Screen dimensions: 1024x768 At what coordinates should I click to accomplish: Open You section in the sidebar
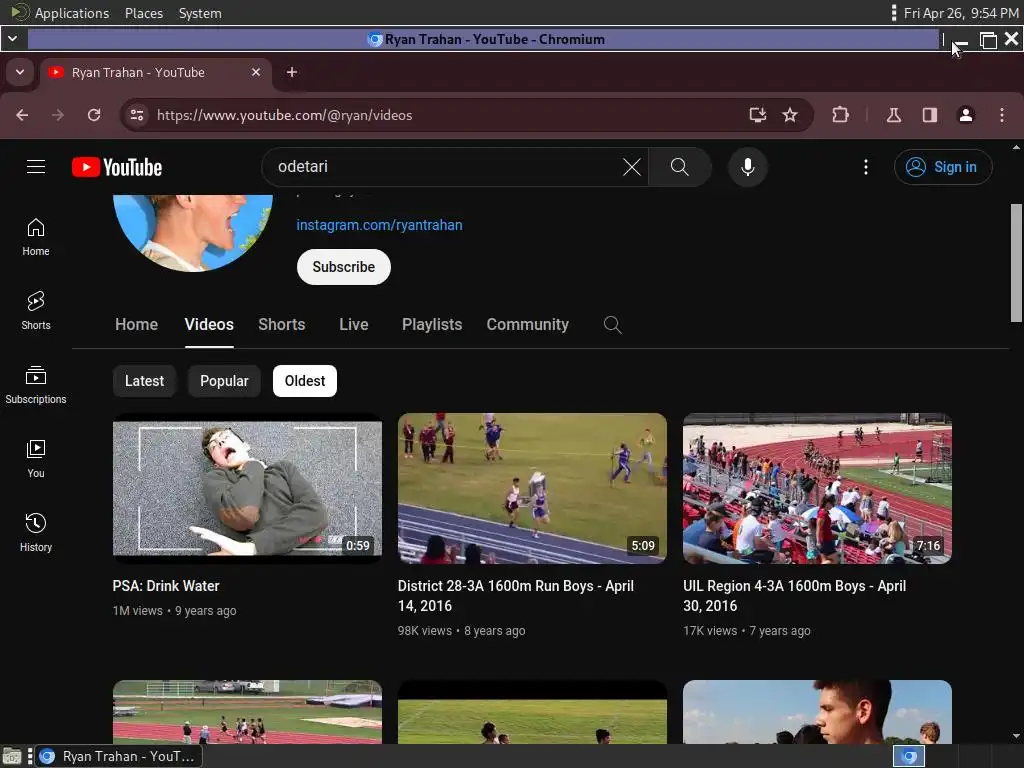pos(36,459)
